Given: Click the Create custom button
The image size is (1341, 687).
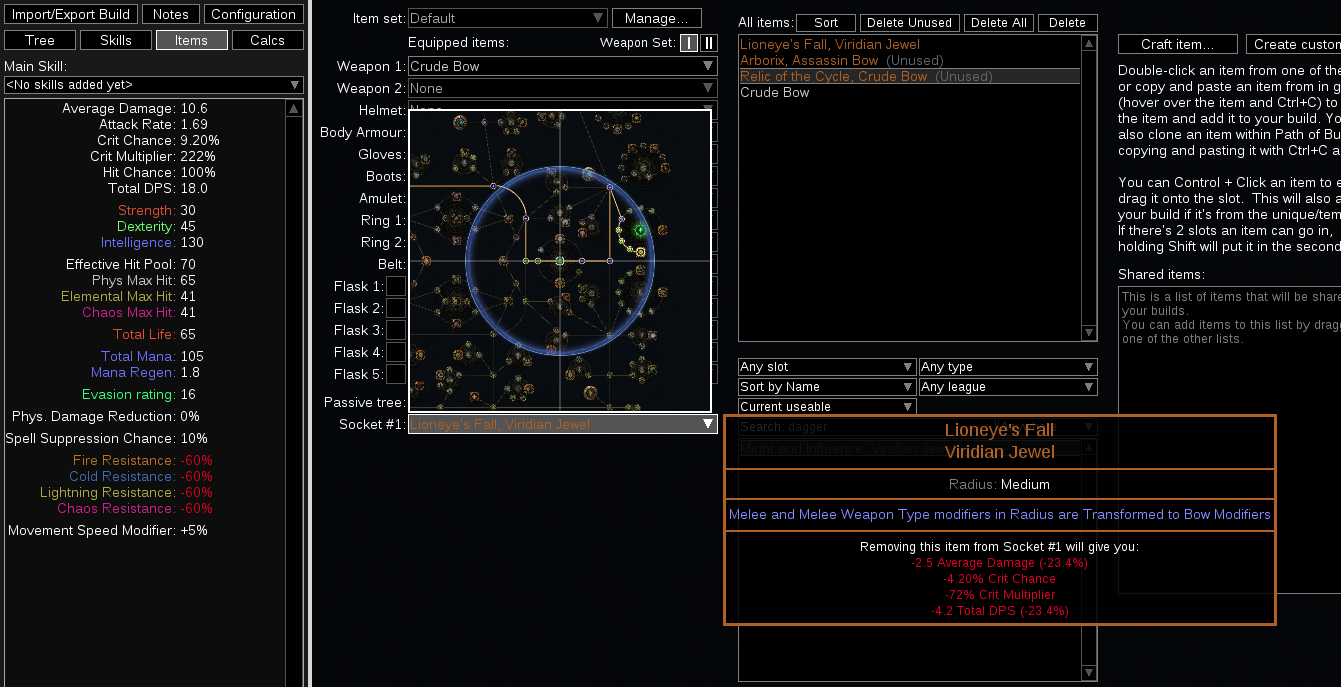Looking at the screenshot, I should (1294, 44).
